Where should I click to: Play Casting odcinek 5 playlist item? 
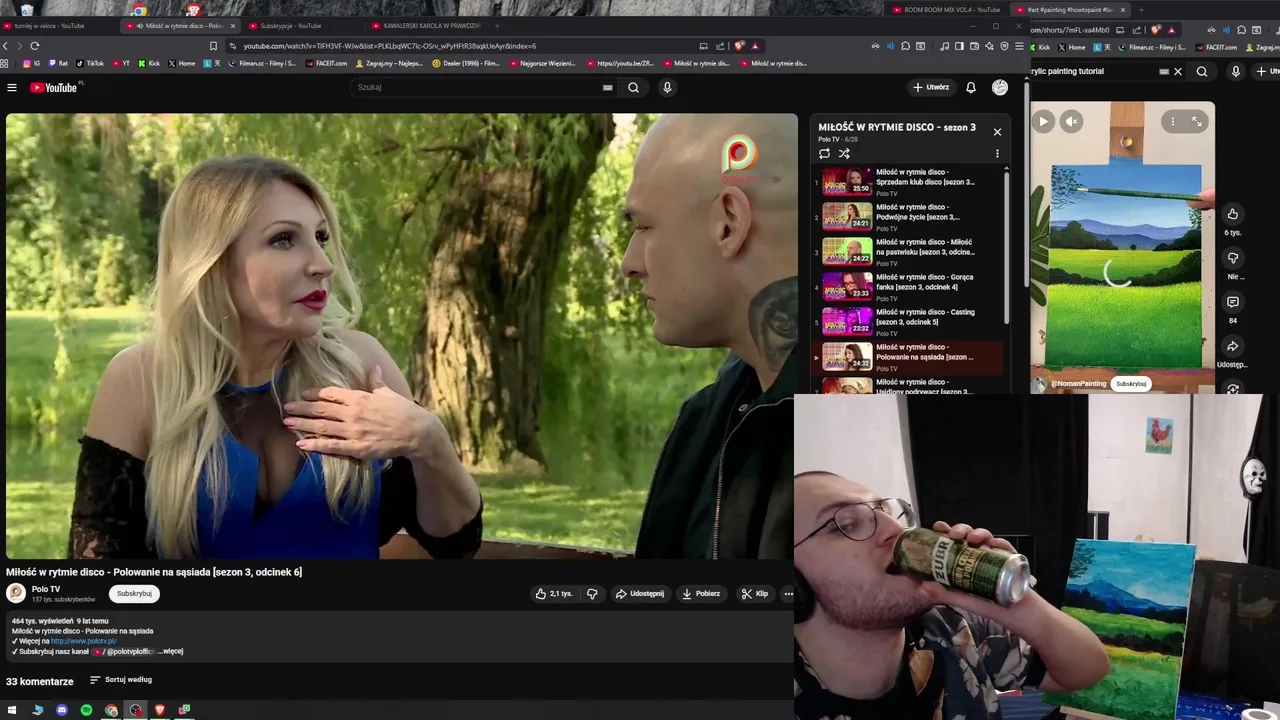907,322
